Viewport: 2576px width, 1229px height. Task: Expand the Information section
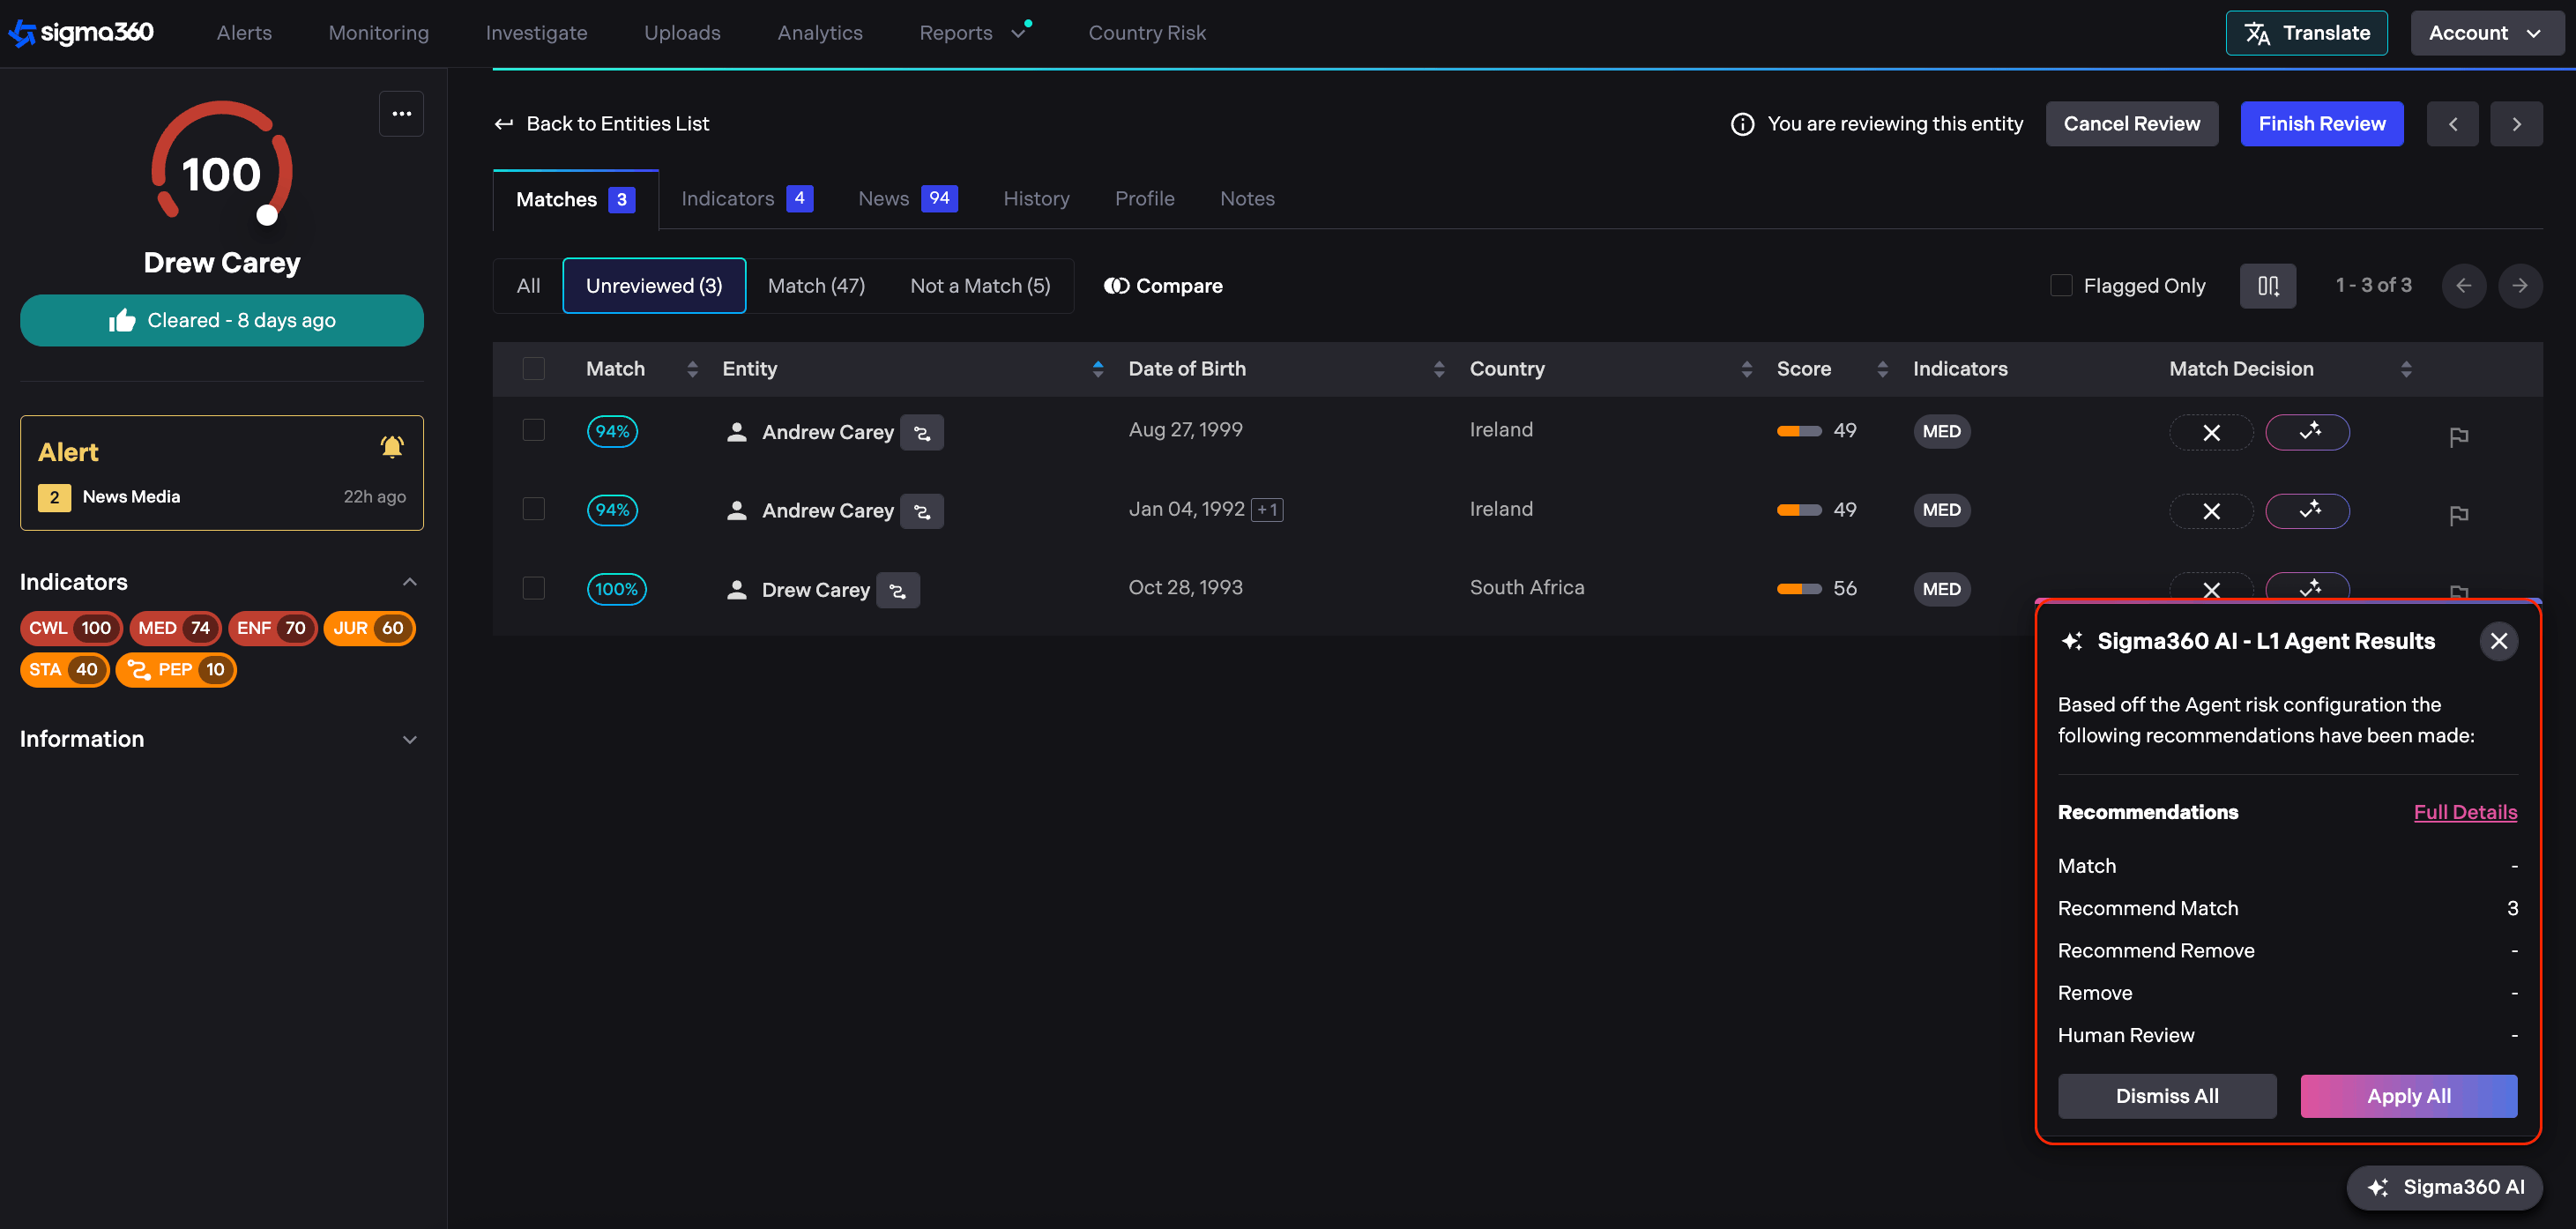[x=409, y=740]
